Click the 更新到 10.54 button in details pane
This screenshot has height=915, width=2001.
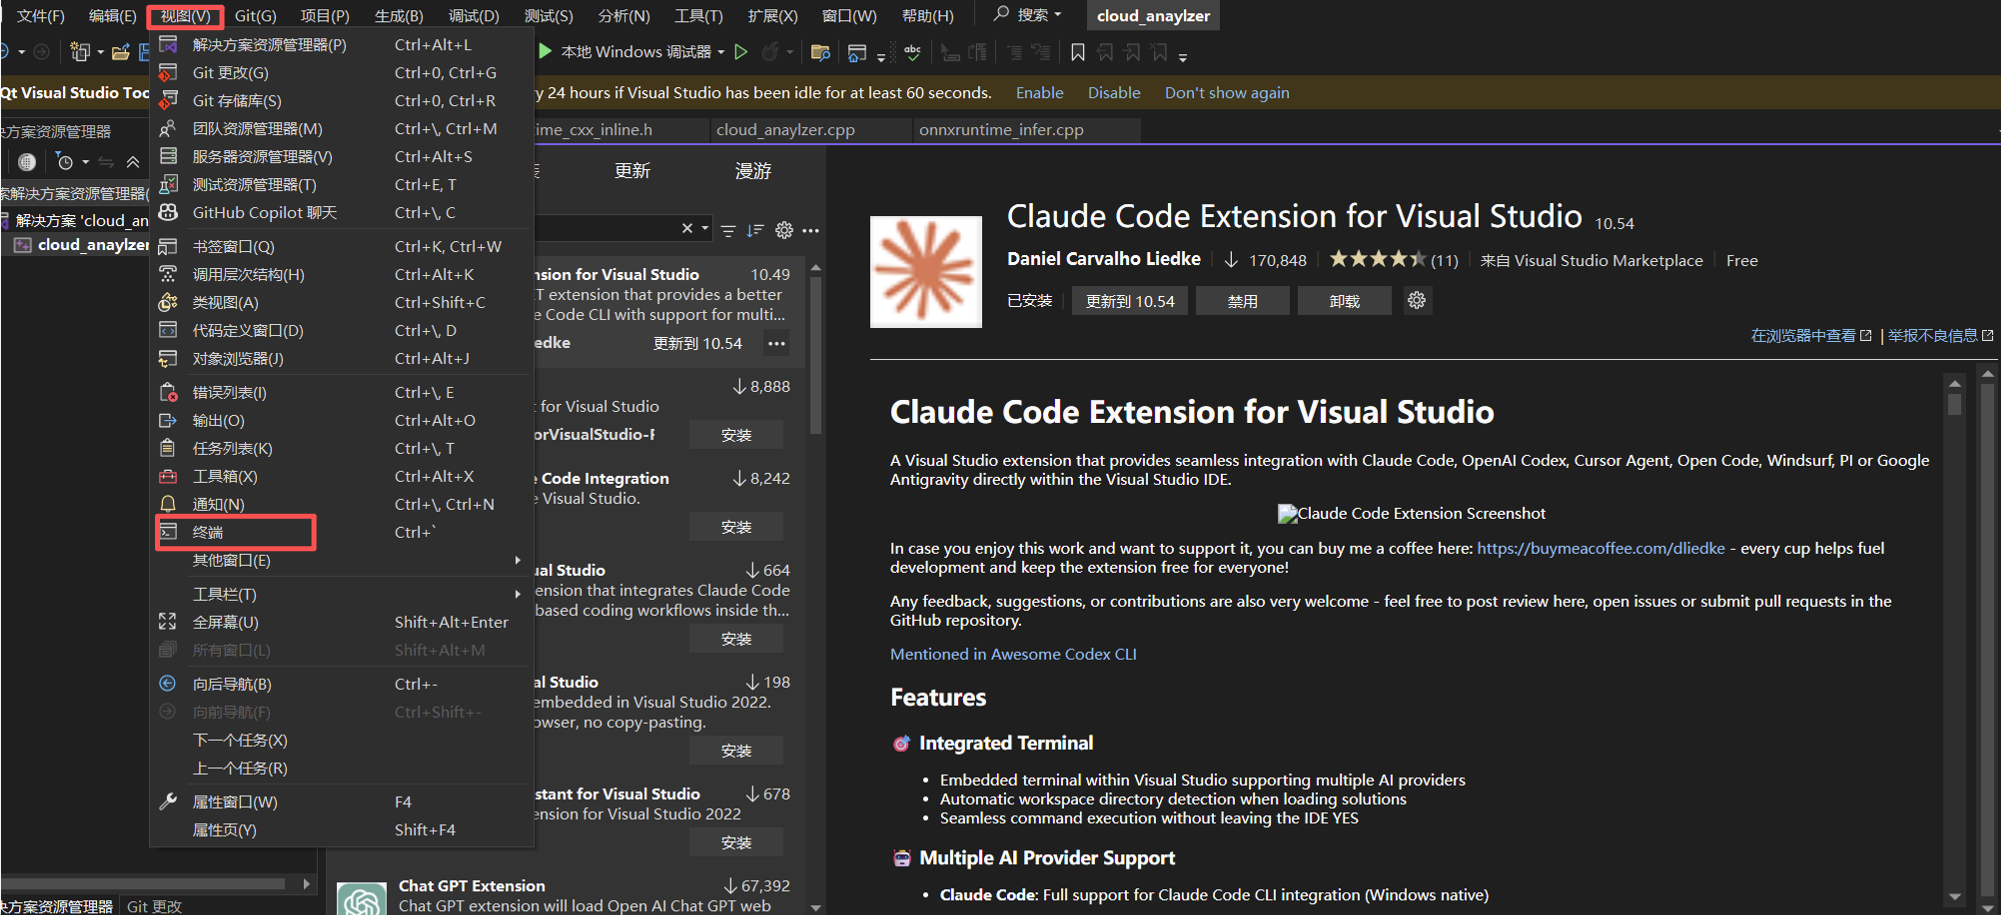pyautogui.click(x=1130, y=301)
